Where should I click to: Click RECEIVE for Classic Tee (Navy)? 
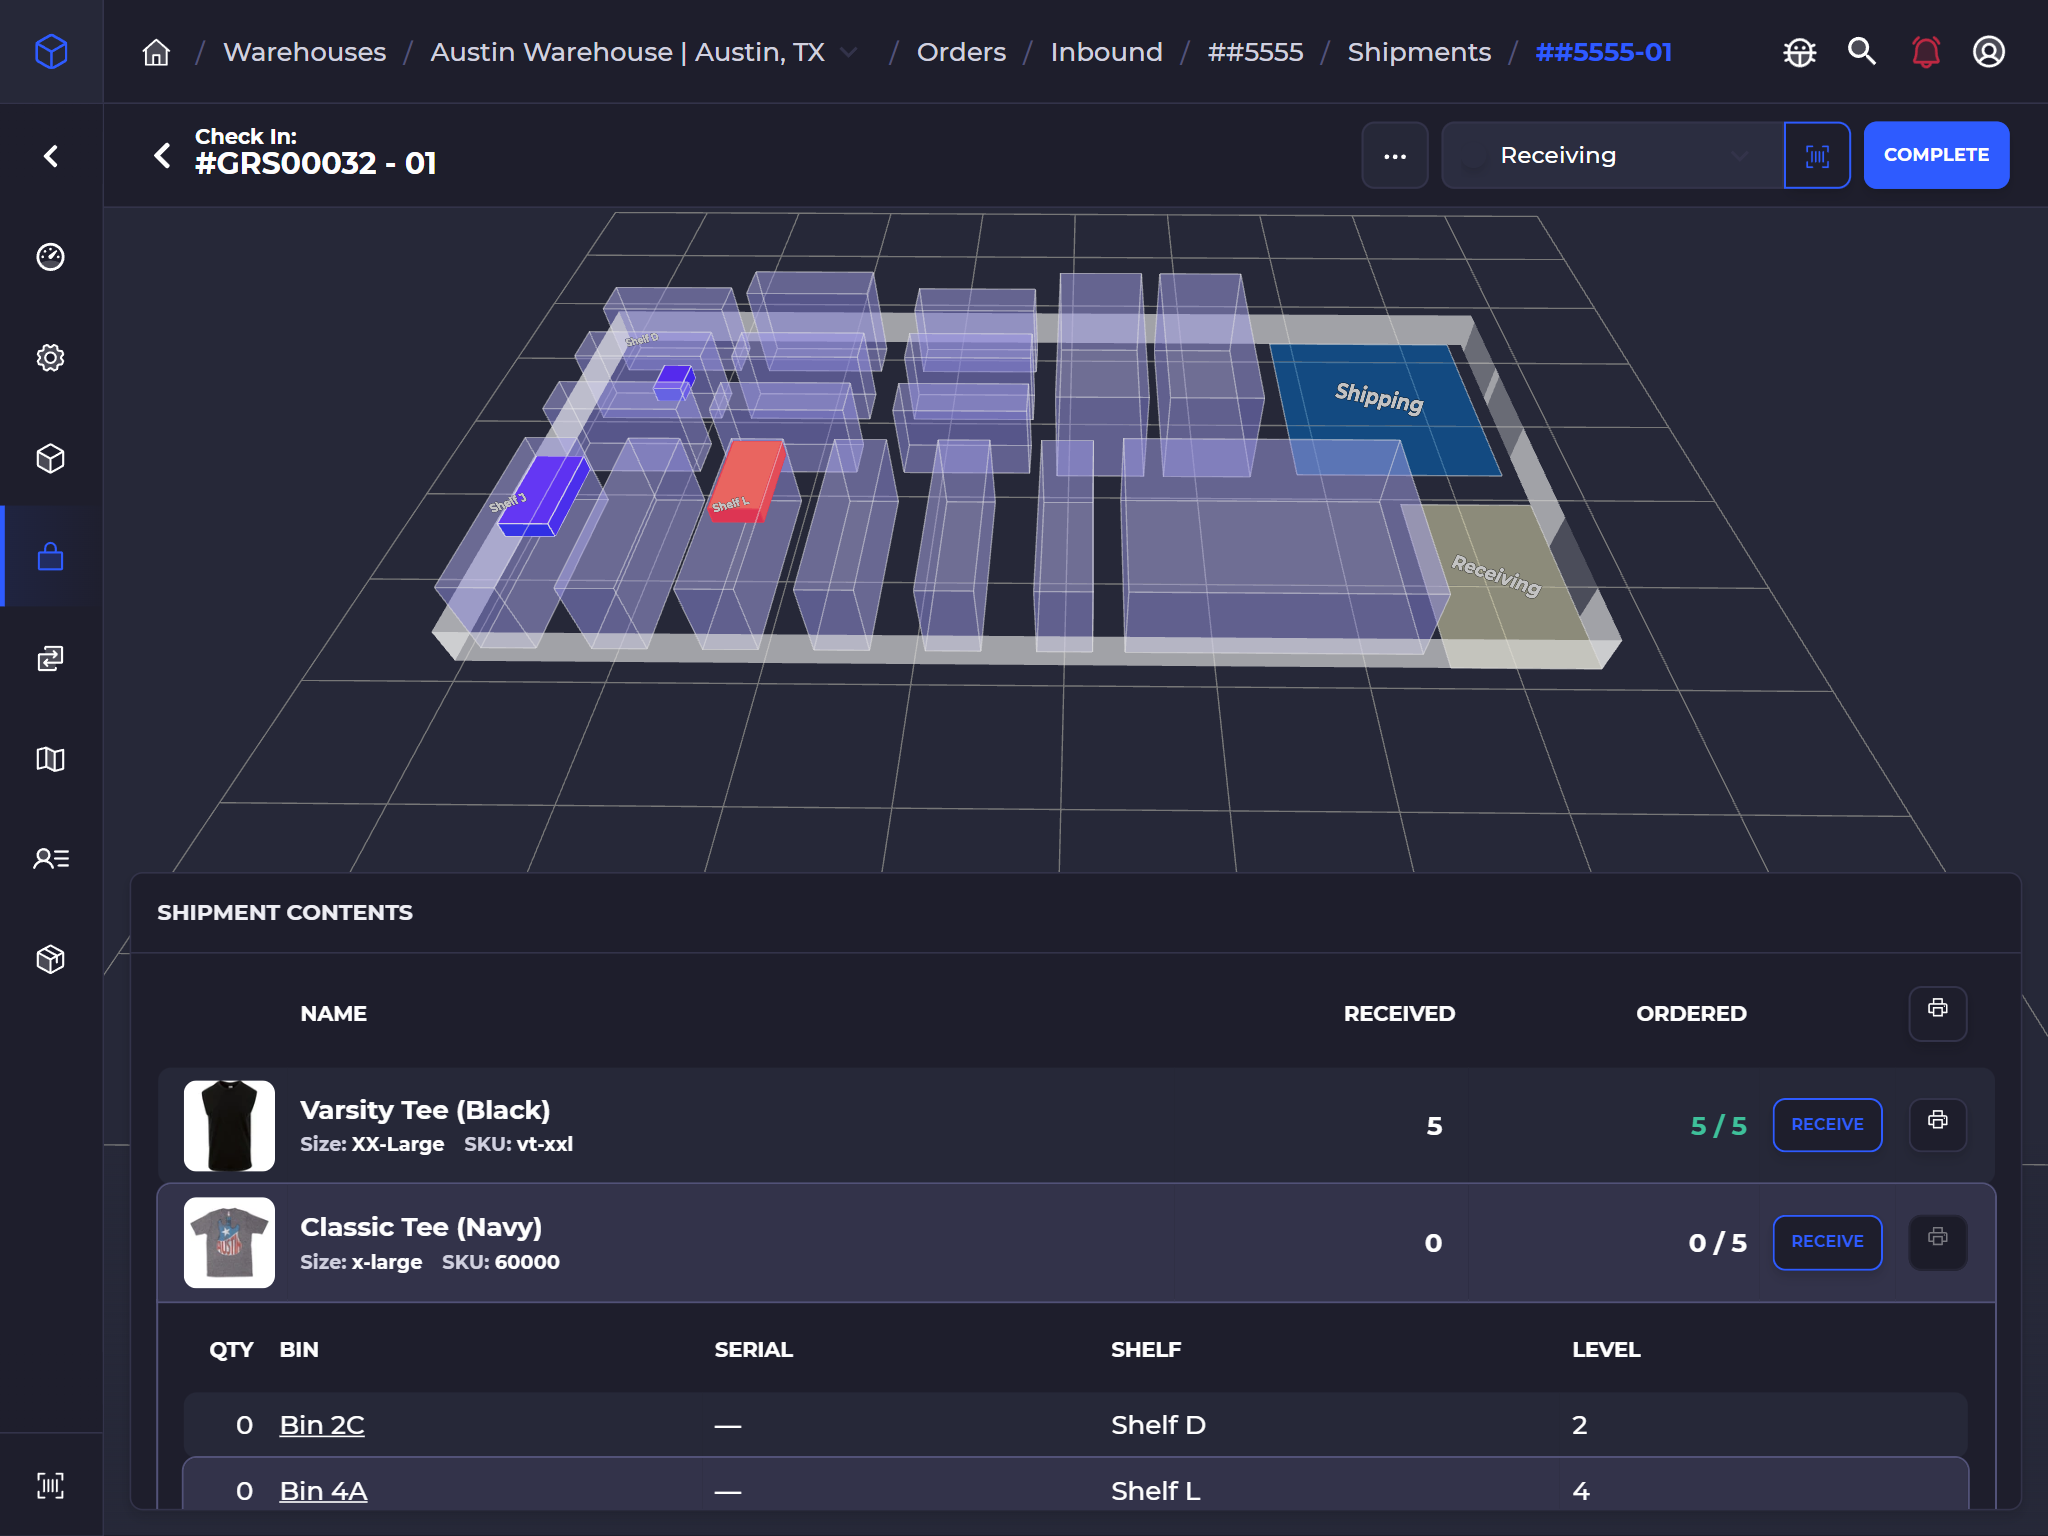tap(1826, 1242)
